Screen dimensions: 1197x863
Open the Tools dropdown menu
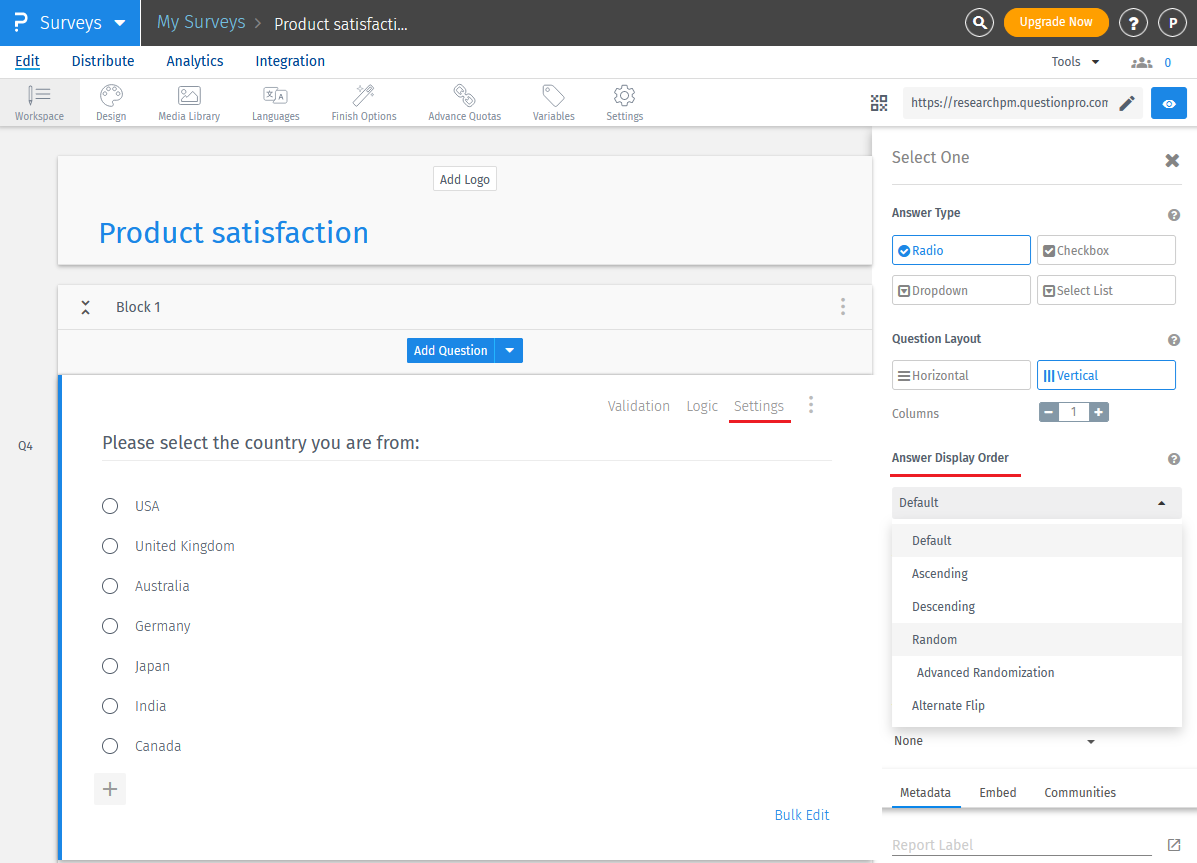(x=1075, y=62)
